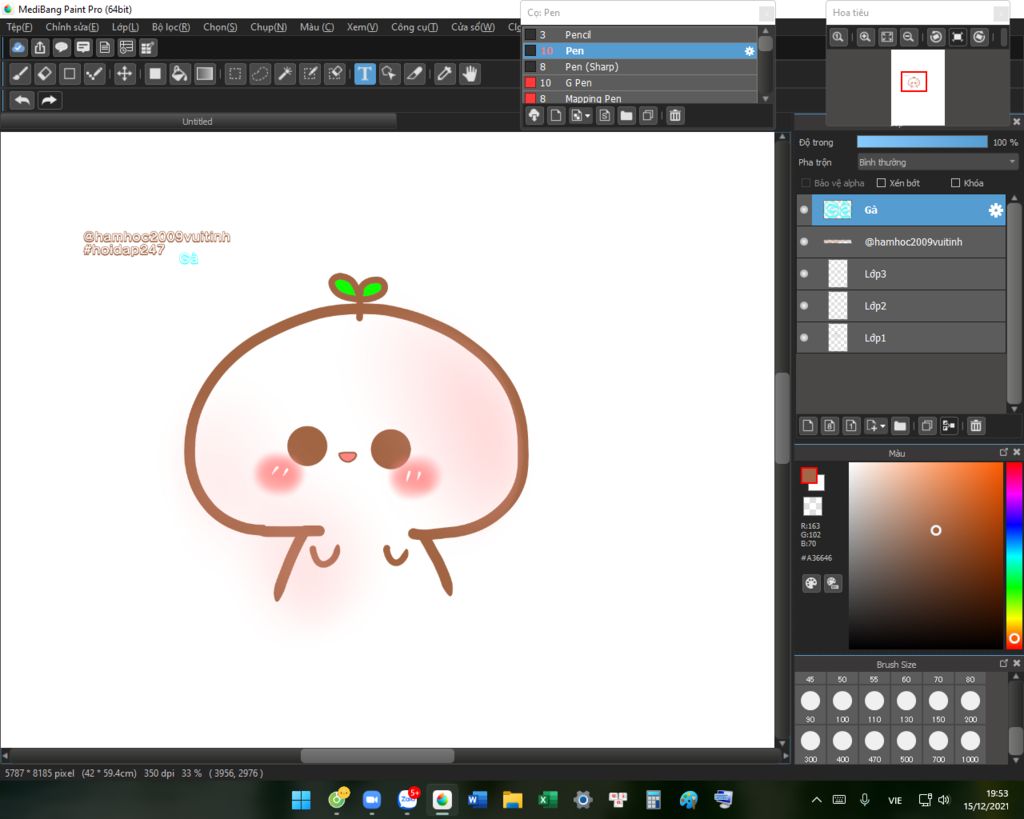Open the Công cụ(T) menu
The height and width of the screenshot is (819, 1024).
(x=414, y=27)
